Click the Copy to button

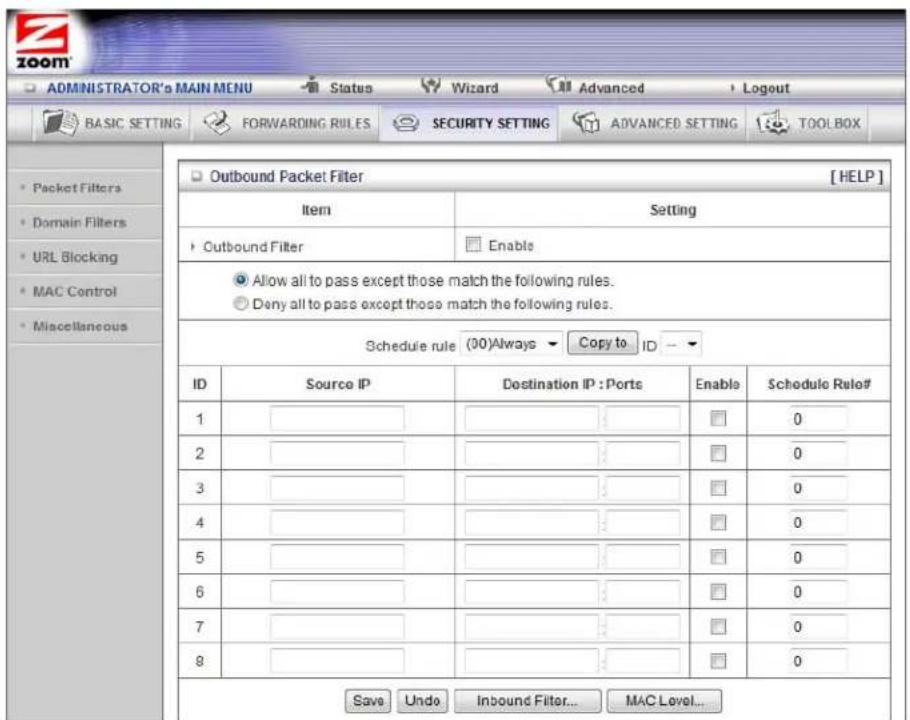click(x=602, y=343)
